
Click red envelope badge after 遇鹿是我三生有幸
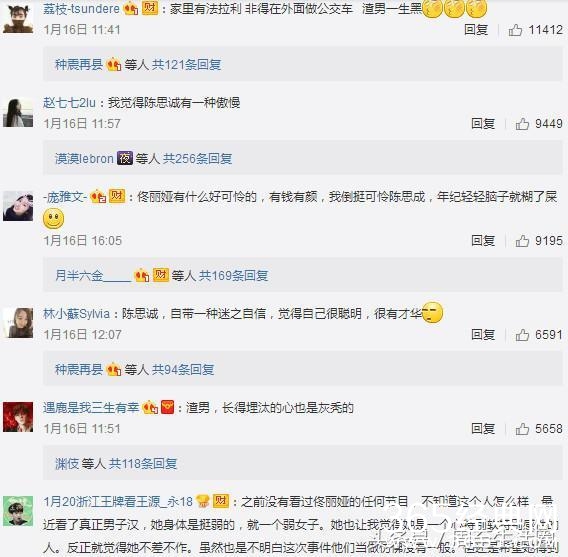coord(167,407)
